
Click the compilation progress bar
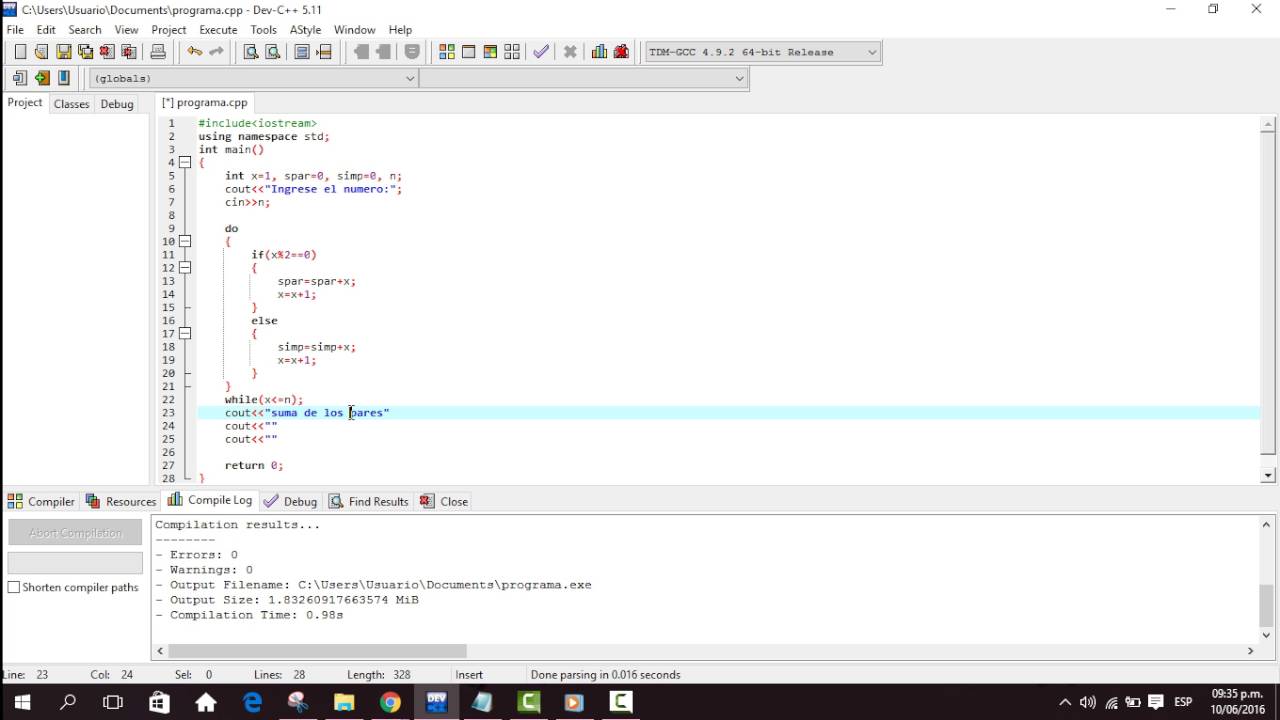(76, 563)
